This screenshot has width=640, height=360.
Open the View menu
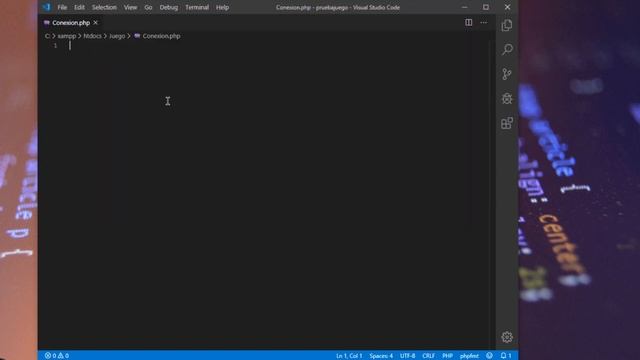coord(131,7)
